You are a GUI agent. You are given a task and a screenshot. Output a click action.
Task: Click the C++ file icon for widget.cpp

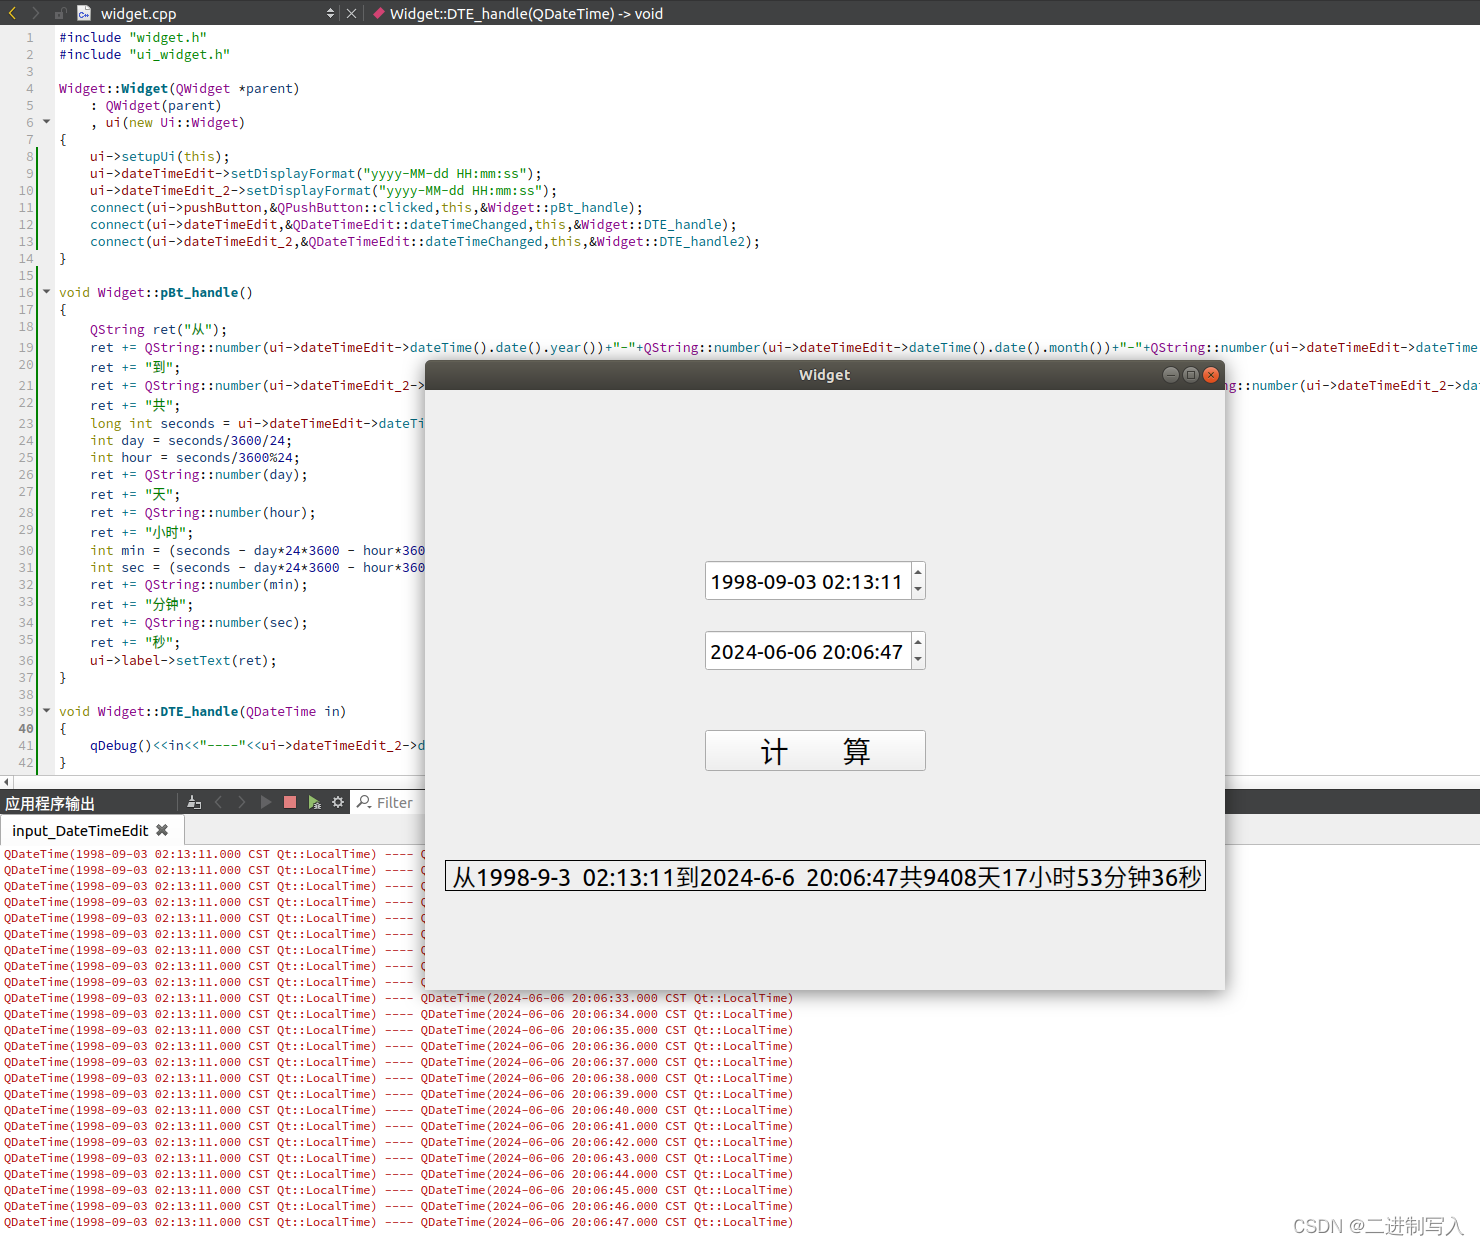[84, 13]
